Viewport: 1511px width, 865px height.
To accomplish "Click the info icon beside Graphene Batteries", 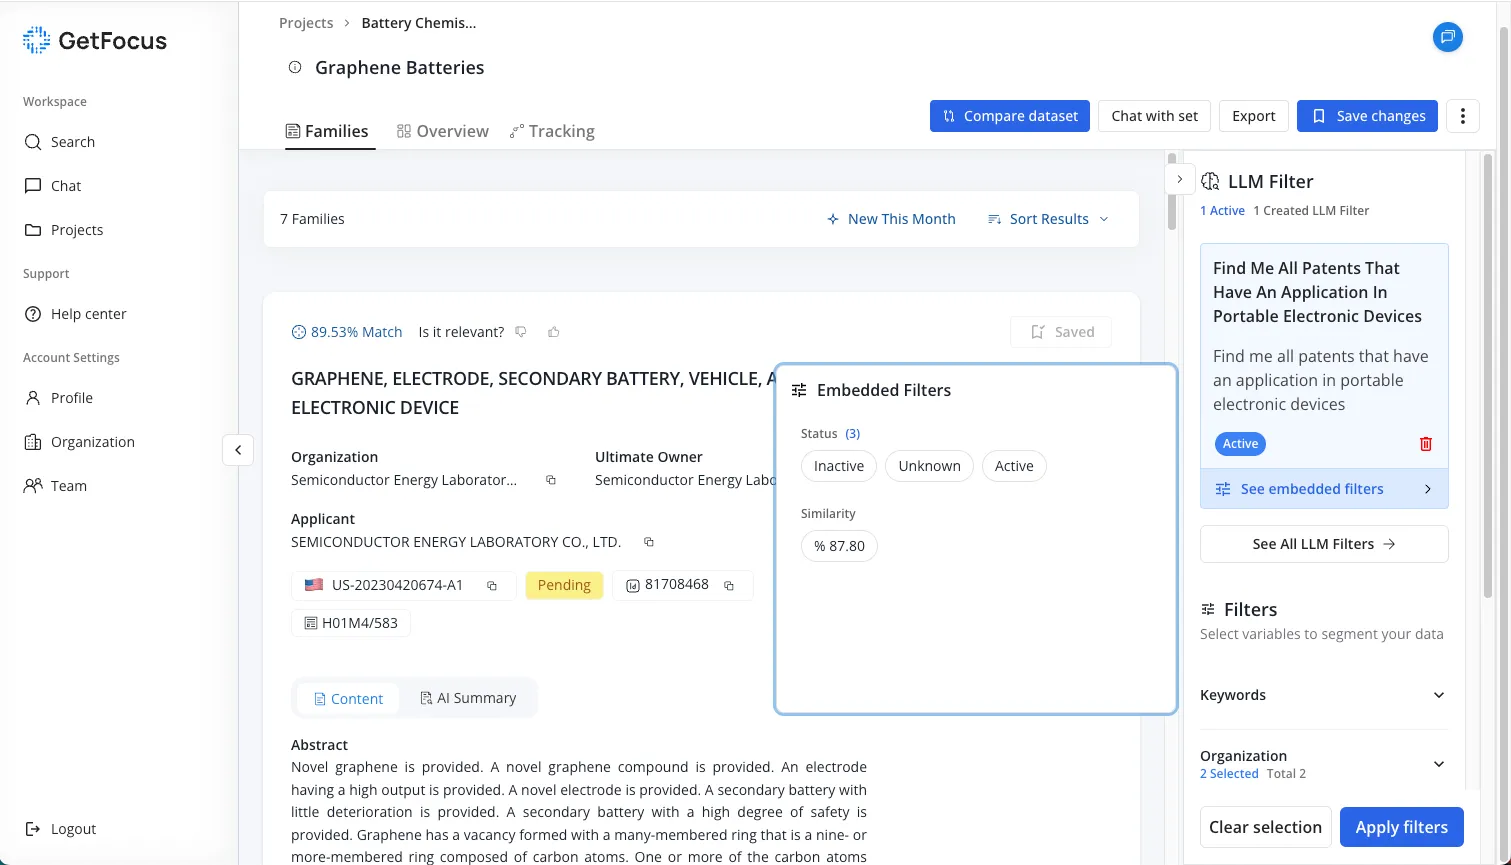I will pyautogui.click(x=295, y=67).
